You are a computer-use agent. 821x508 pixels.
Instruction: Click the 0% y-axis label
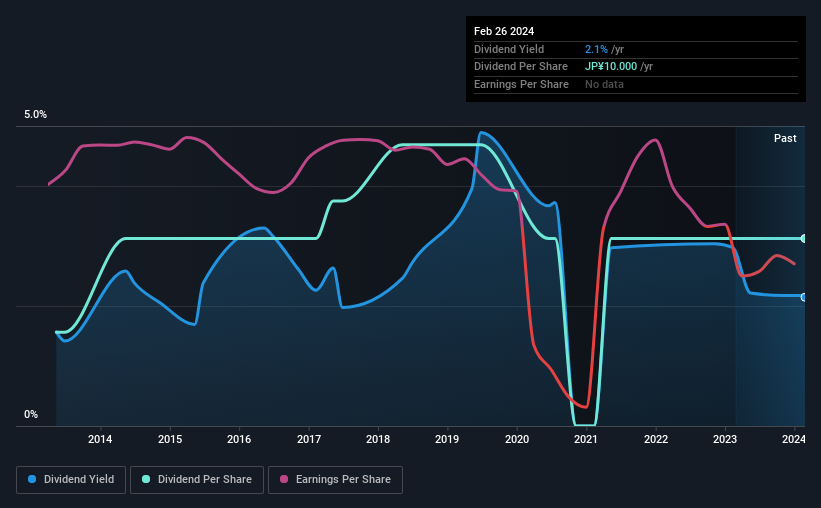[31, 414]
